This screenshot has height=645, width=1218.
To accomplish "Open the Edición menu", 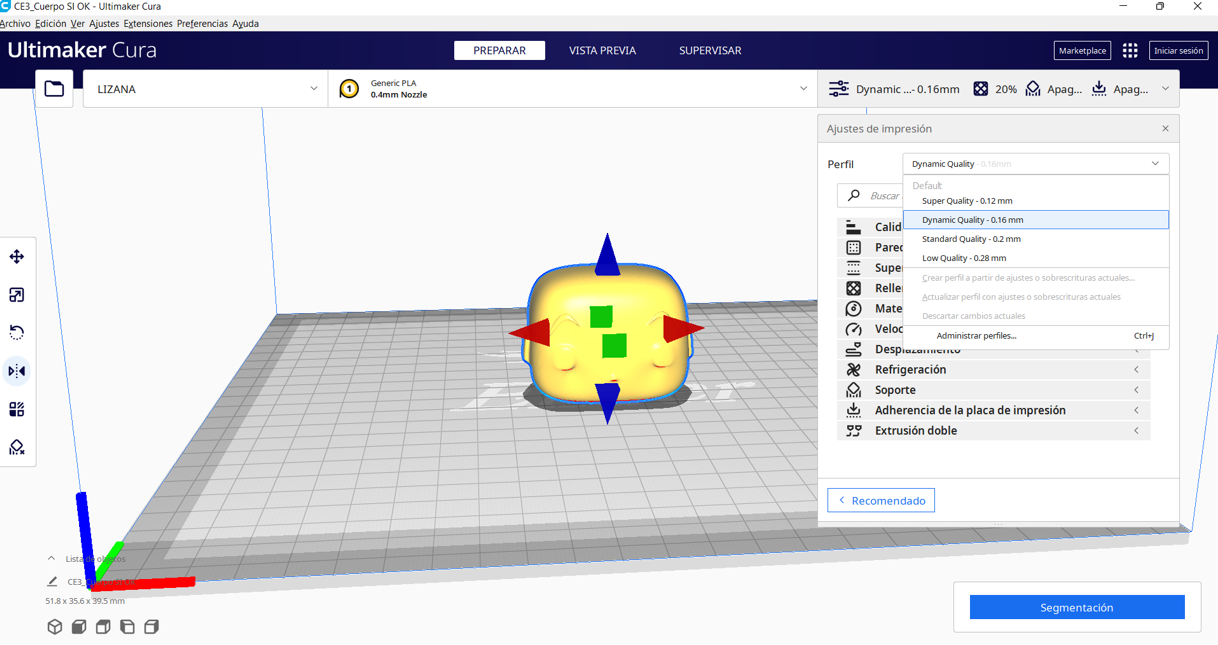I will click(x=50, y=24).
